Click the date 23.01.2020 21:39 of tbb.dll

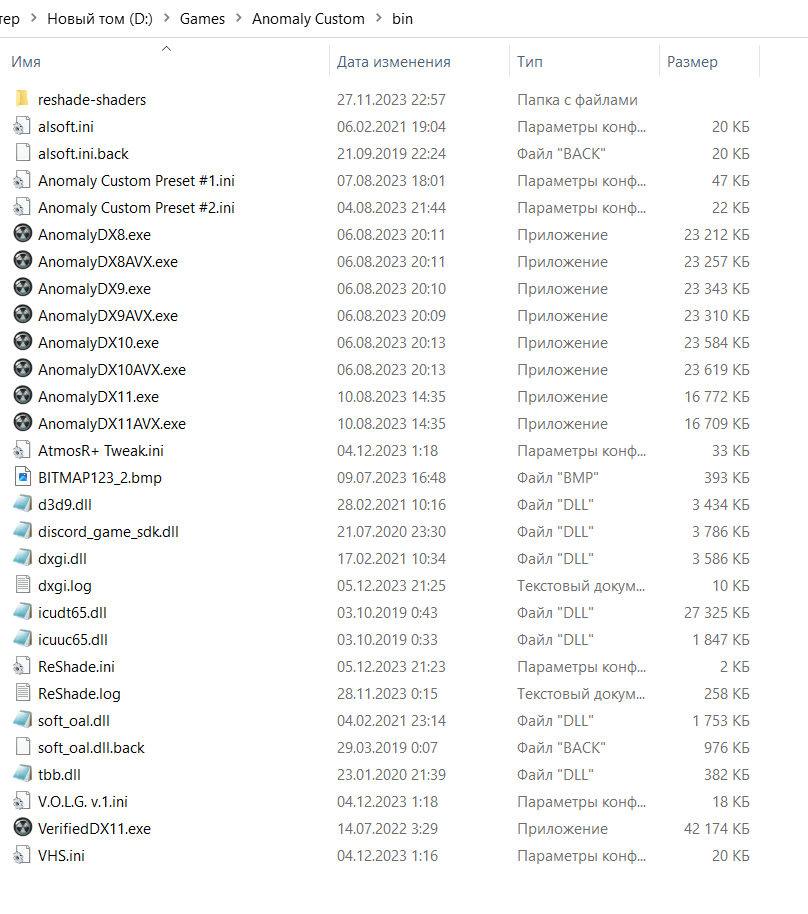pos(391,775)
